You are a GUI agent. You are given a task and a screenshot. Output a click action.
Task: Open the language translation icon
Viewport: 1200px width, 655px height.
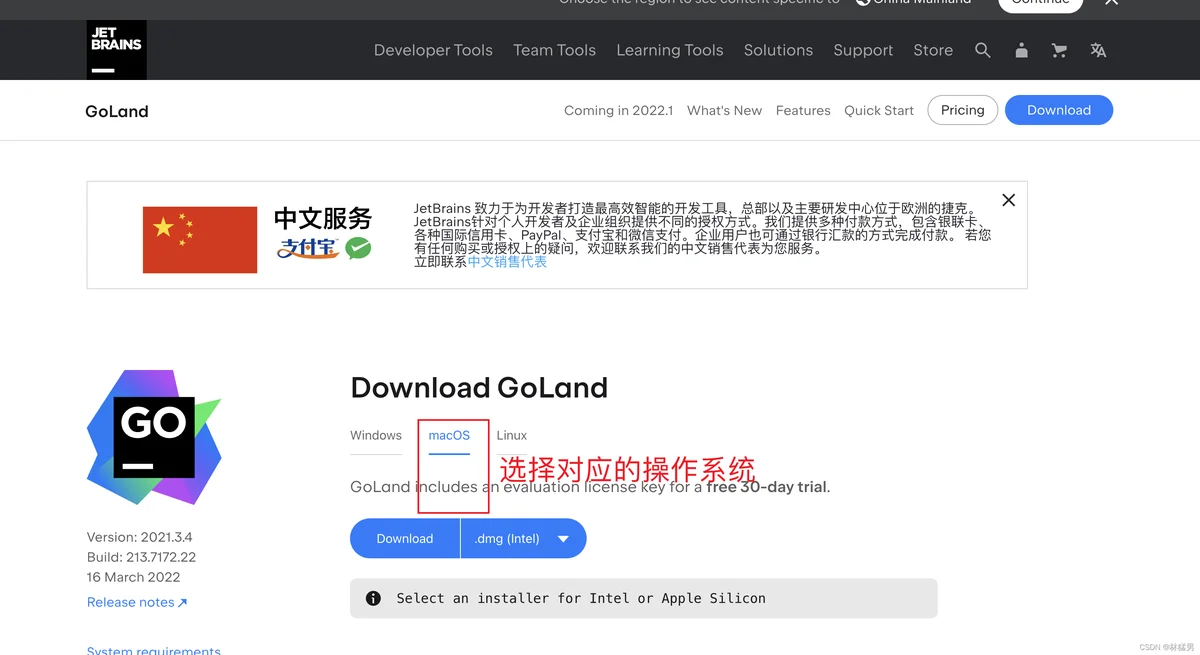[x=1098, y=50]
